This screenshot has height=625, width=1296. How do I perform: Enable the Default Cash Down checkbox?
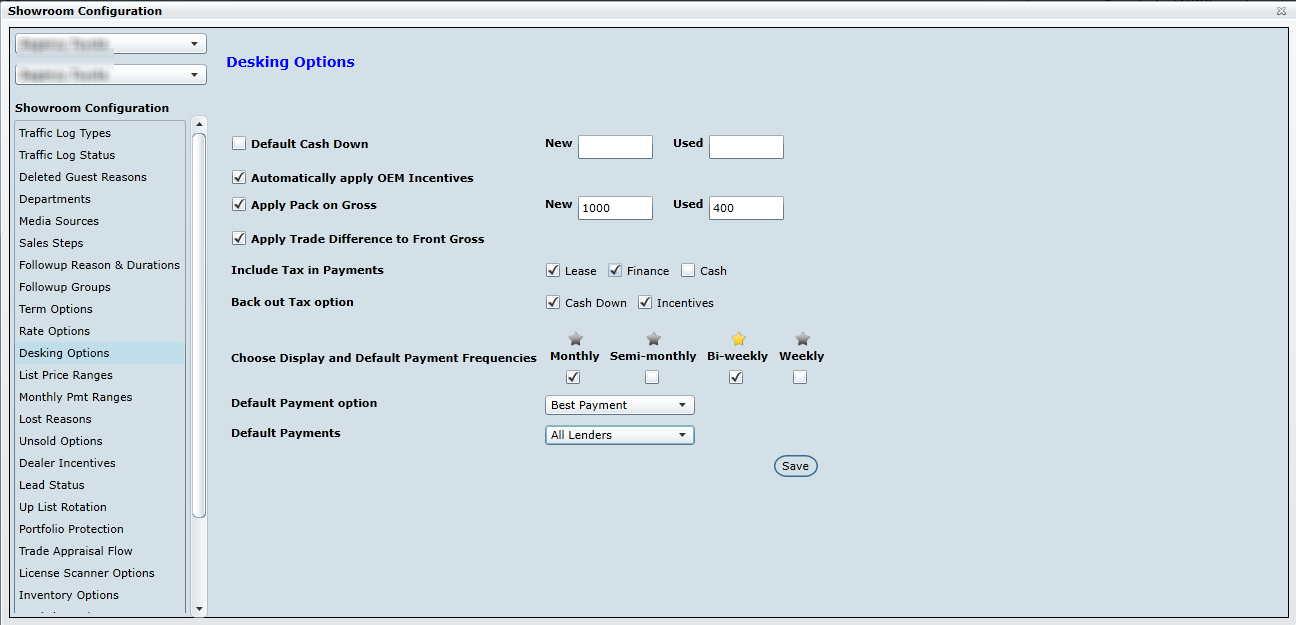click(239, 143)
